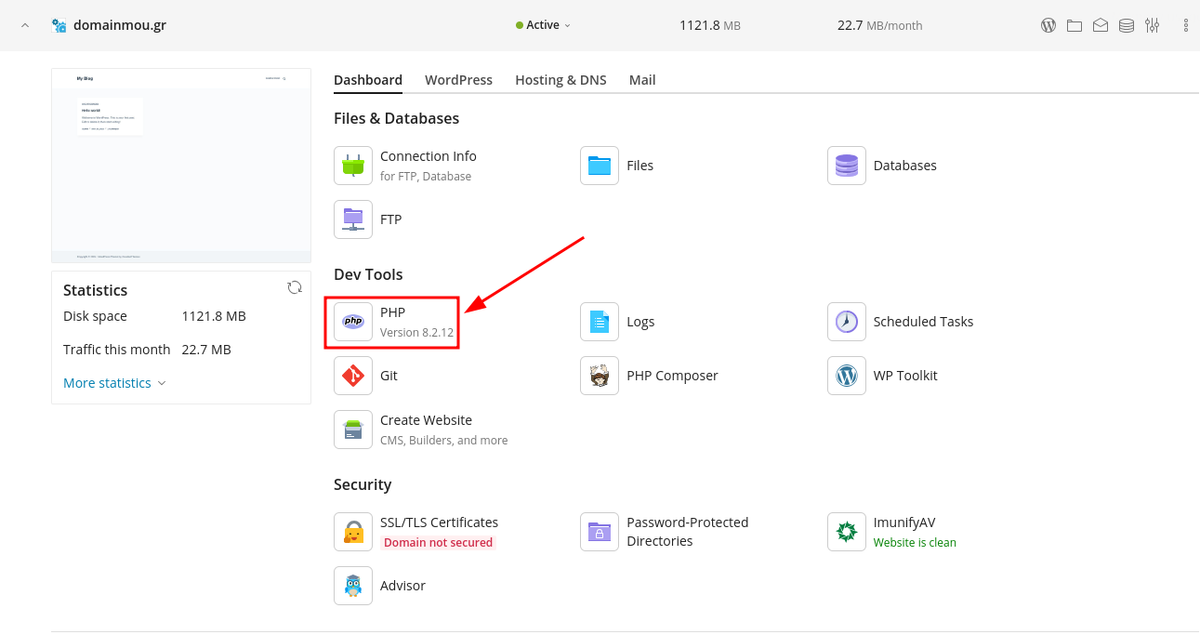This screenshot has width=1200, height=636.
Task: Click the databases shortcut in the domain row
Action: (1126, 25)
